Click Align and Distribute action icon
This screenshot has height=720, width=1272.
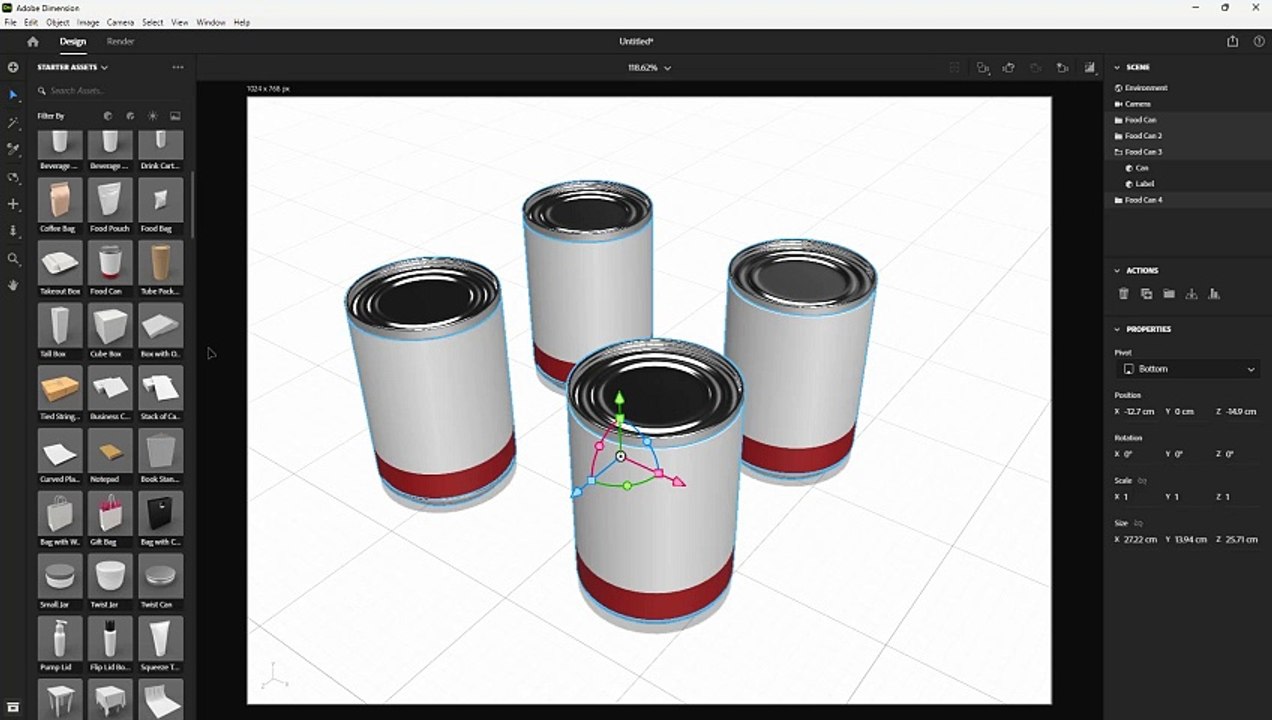(1214, 294)
